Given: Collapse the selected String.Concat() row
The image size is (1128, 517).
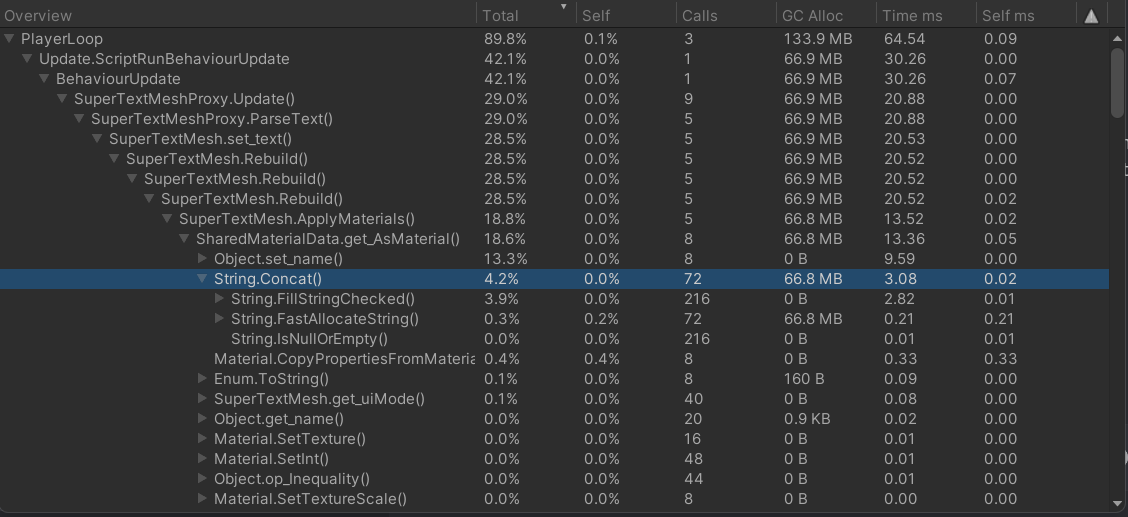Looking at the screenshot, I should 202,279.
